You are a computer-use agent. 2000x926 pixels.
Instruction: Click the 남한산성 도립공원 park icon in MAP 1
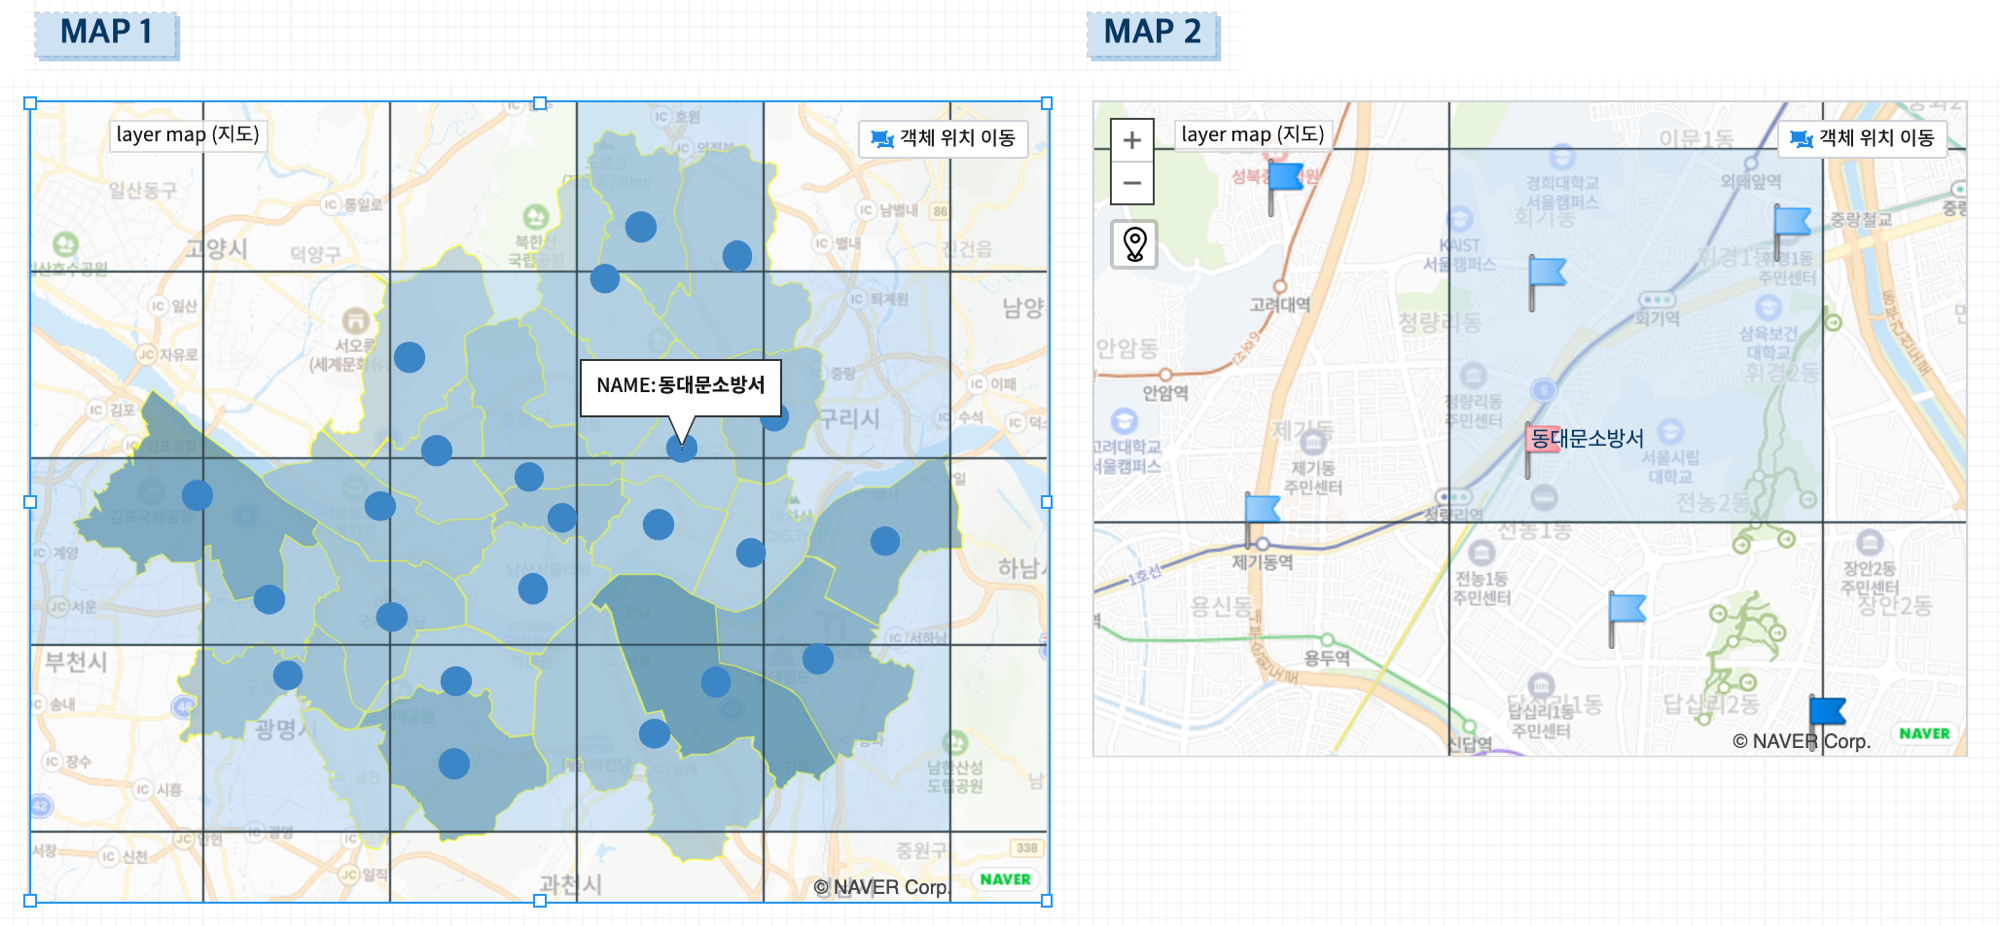[x=954, y=743]
